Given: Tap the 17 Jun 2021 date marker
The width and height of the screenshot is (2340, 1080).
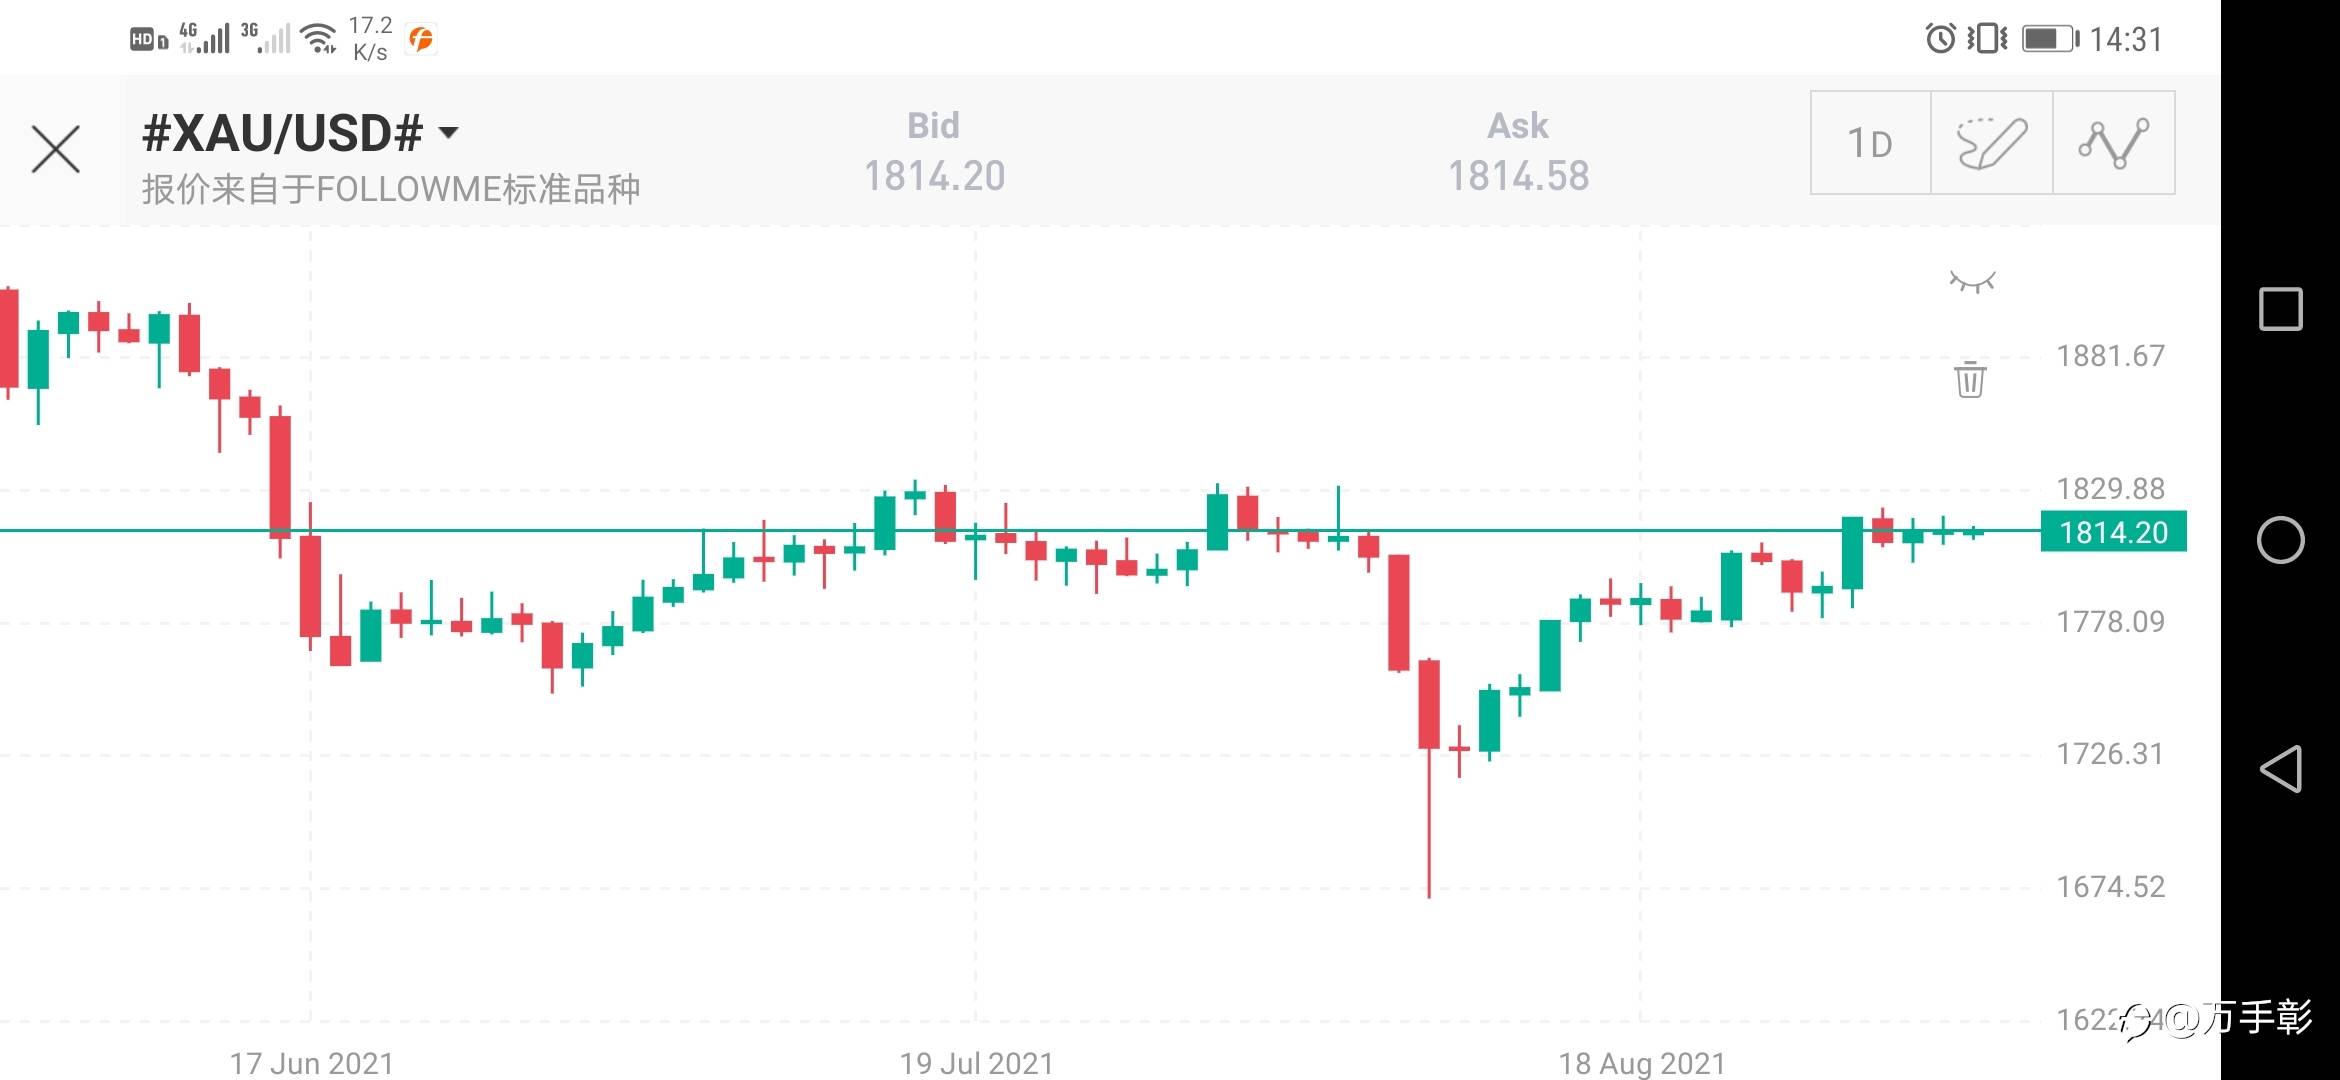Looking at the screenshot, I should coord(311,1062).
